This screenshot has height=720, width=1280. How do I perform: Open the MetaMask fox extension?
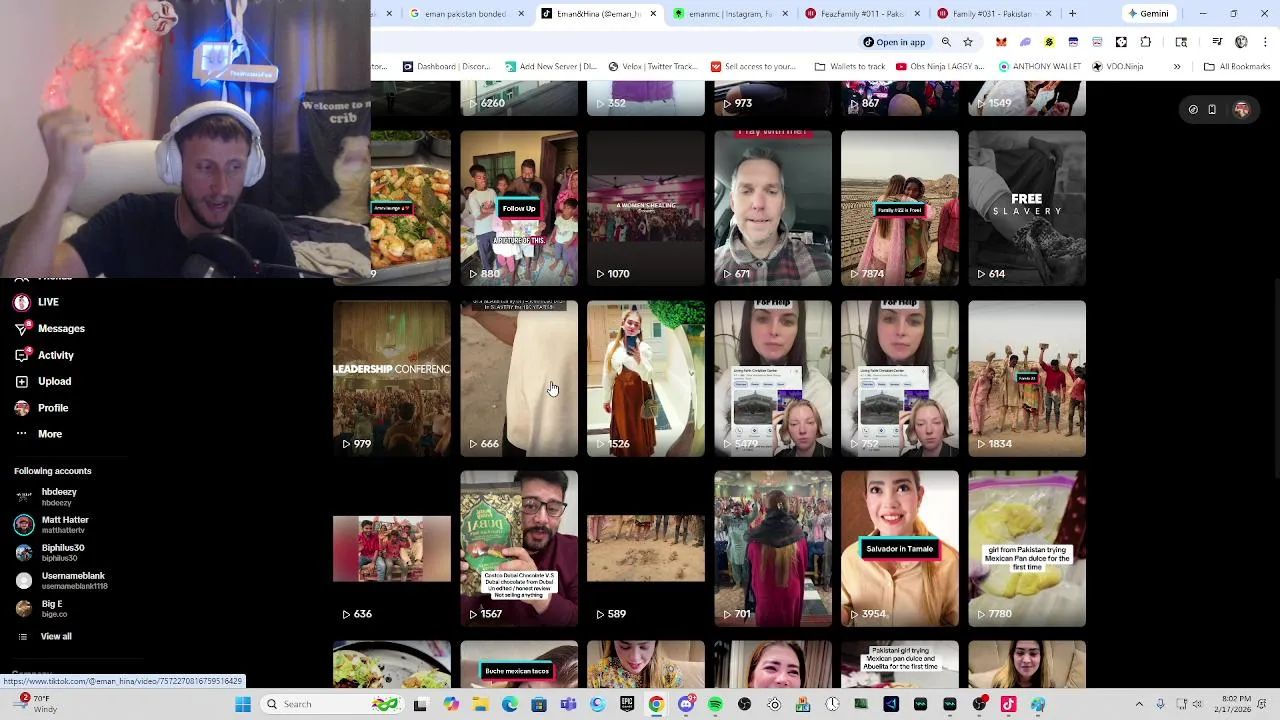(x=1001, y=42)
